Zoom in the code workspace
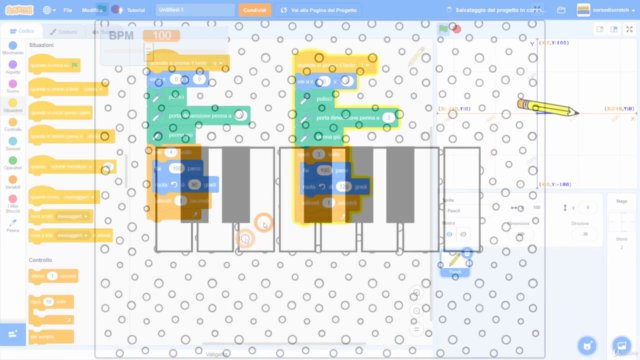Image resolution: width=640 pixels, height=360 pixels. point(417,293)
